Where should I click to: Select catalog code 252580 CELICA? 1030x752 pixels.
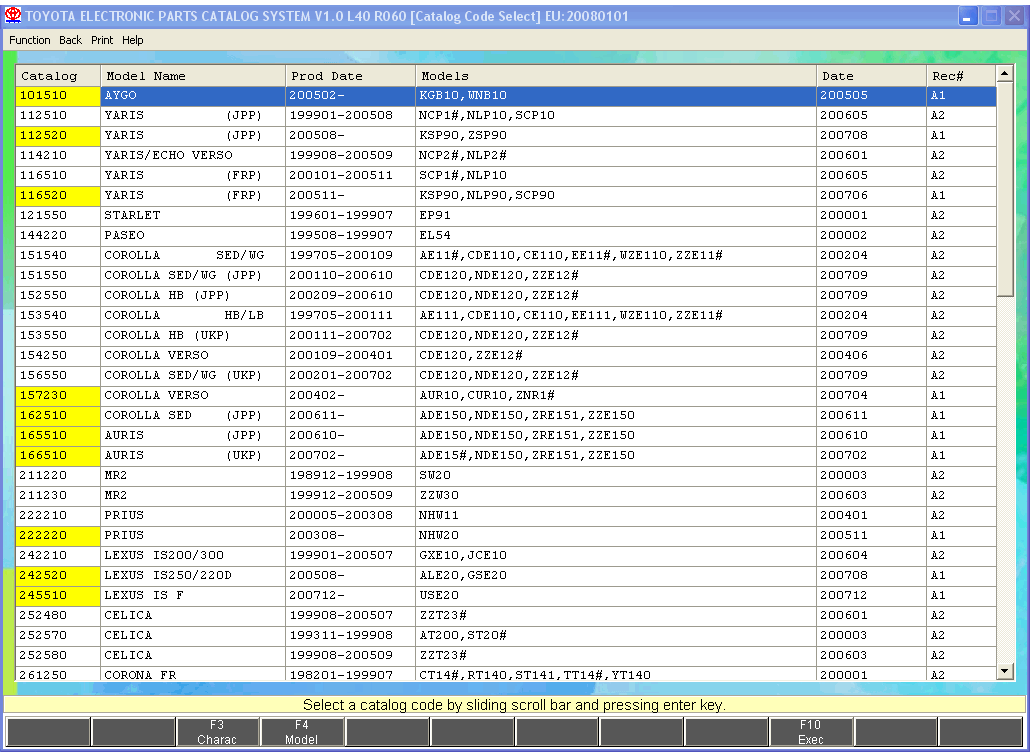pyautogui.click(x=506, y=655)
